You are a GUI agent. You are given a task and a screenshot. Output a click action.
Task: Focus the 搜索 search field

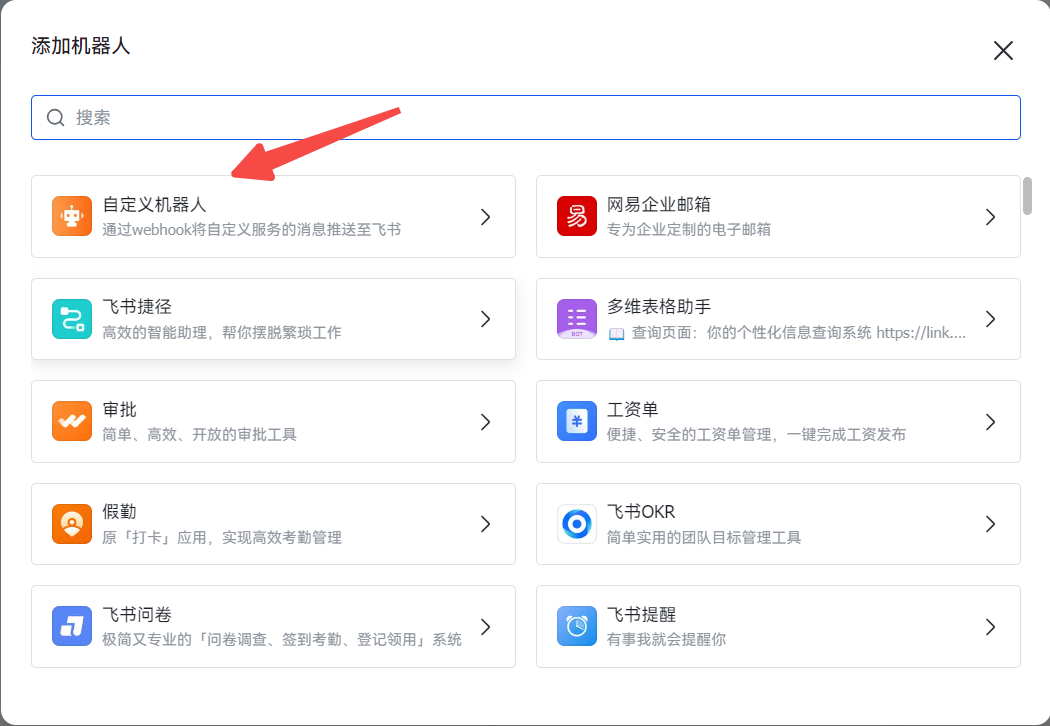point(526,118)
